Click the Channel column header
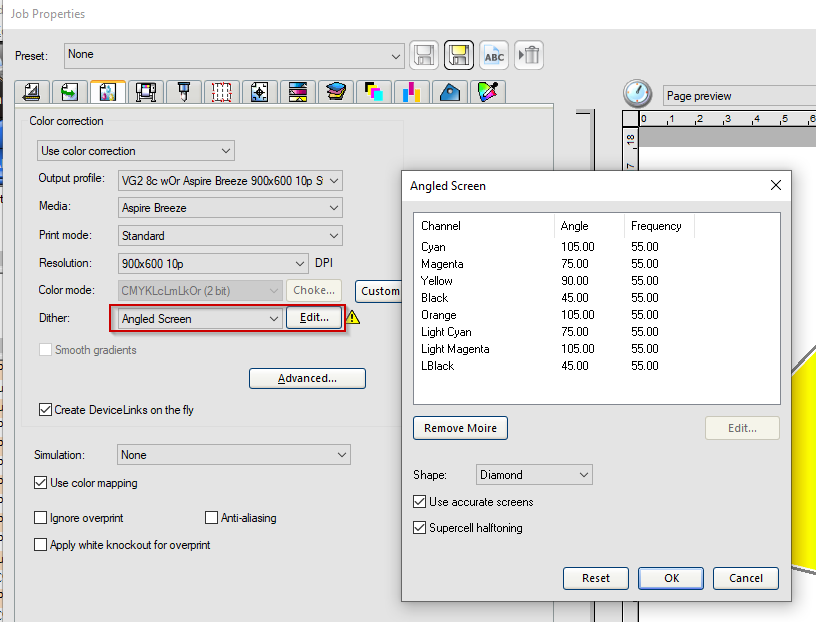 pos(484,226)
